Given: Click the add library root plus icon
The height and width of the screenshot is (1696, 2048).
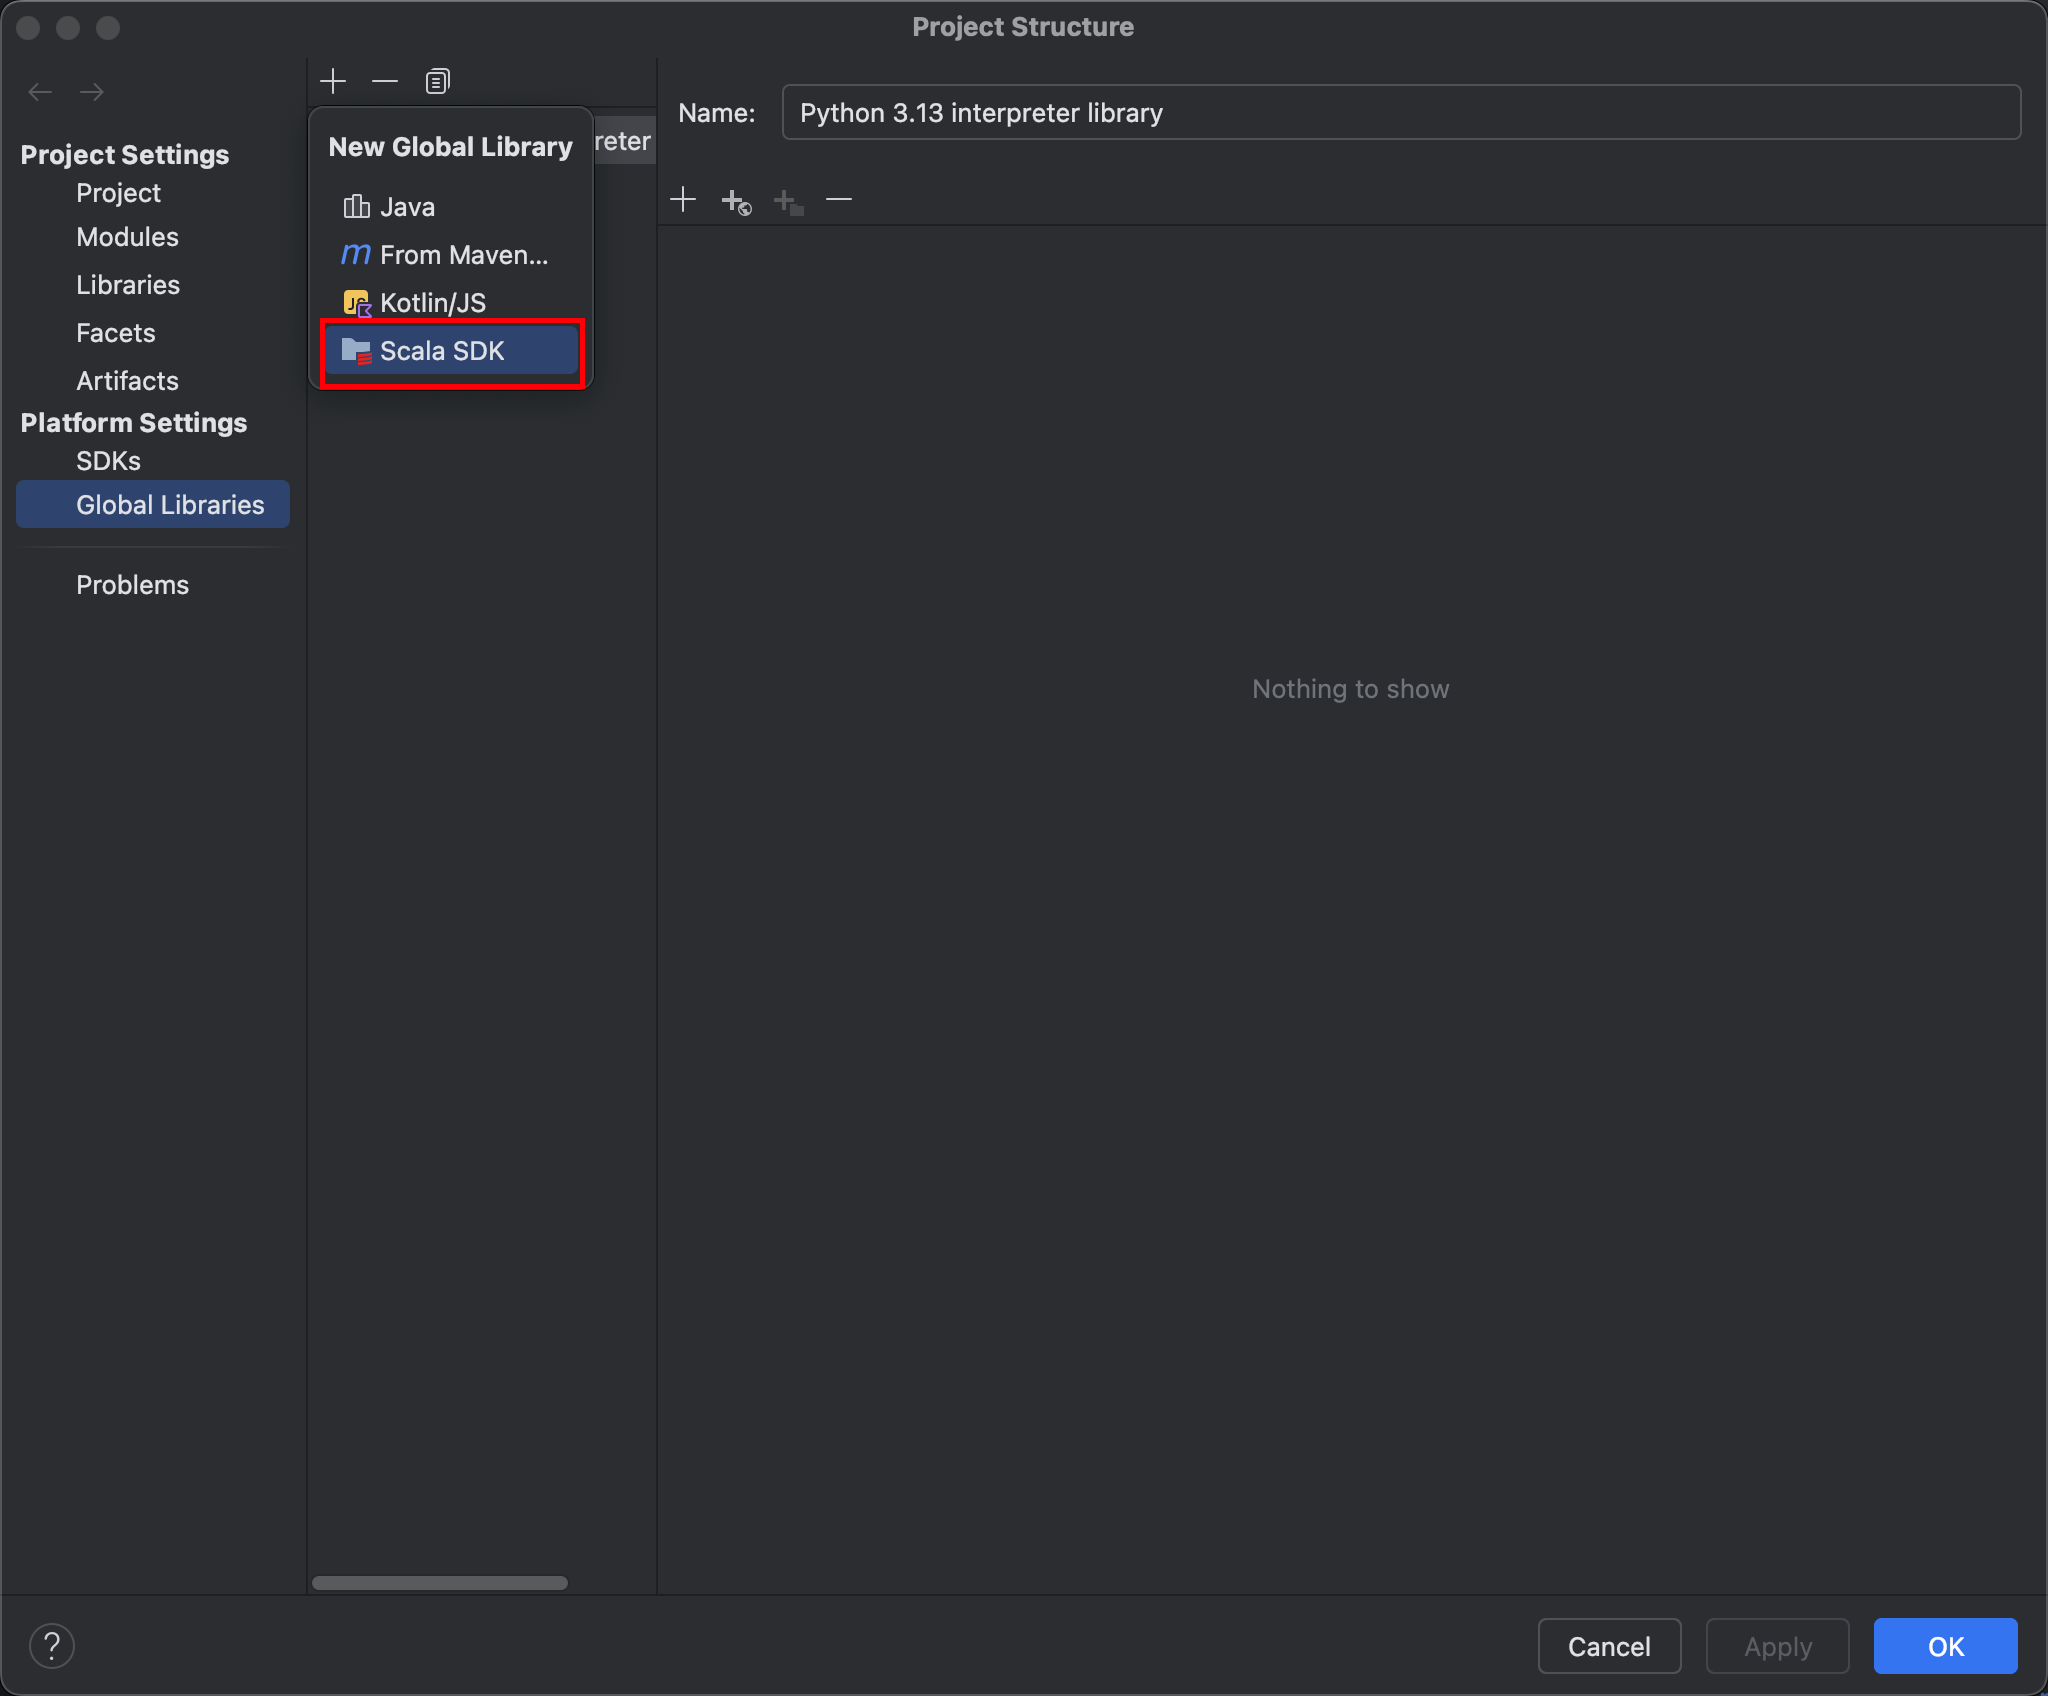Looking at the screenshot, I should coord(683,200).
